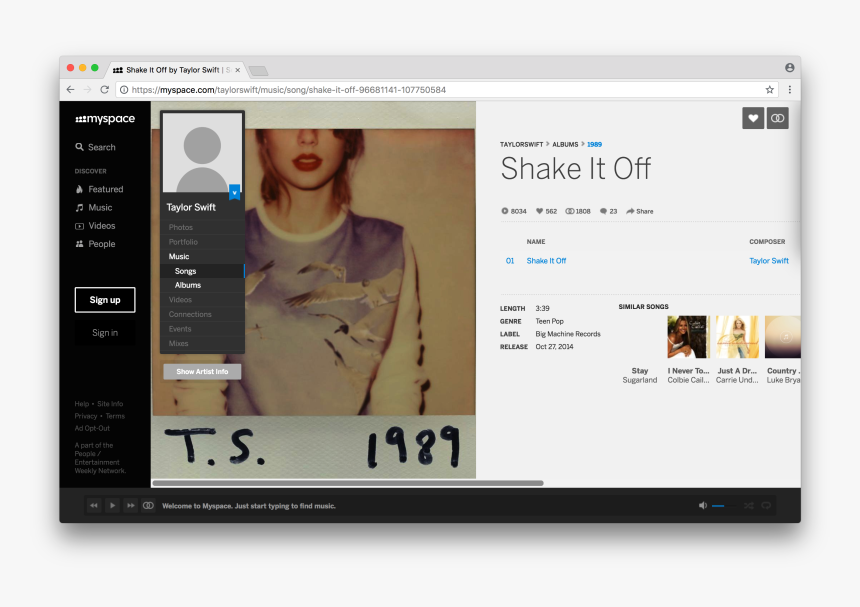Click the site info icon in address bar
The image size is (860, 607).
pos(124,89)
